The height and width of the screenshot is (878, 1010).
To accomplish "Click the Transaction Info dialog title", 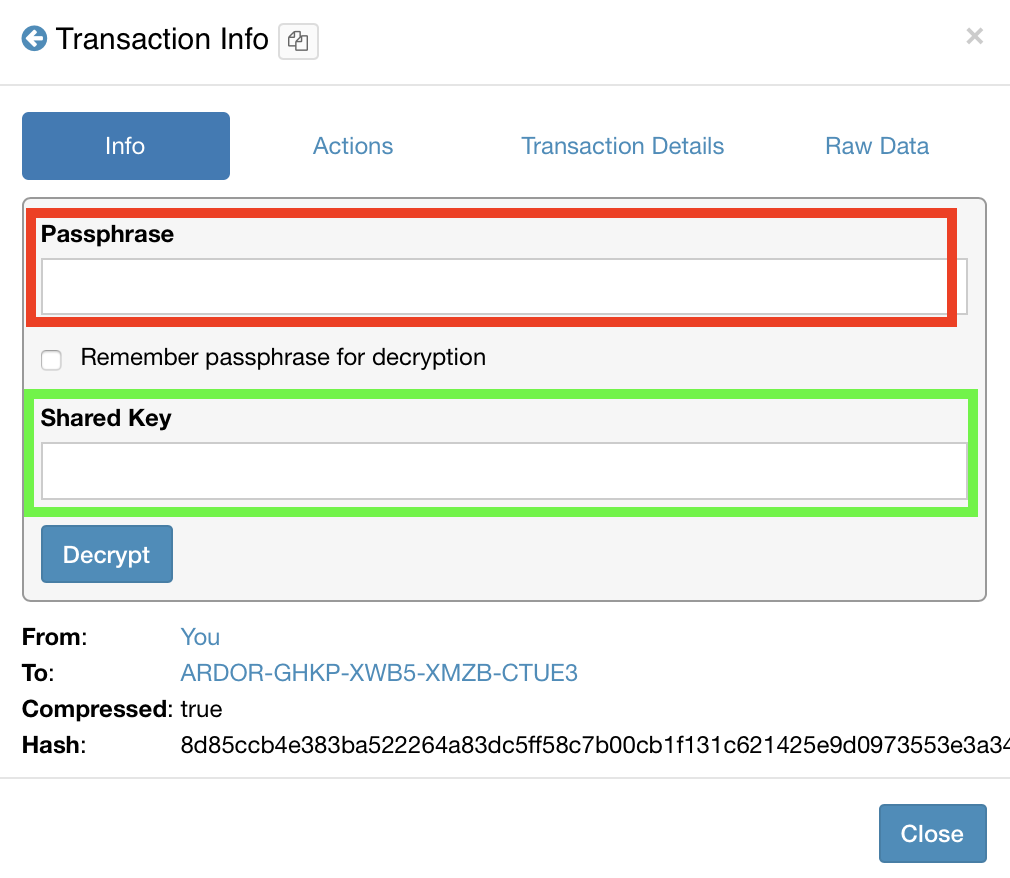I will click(162, 40).
